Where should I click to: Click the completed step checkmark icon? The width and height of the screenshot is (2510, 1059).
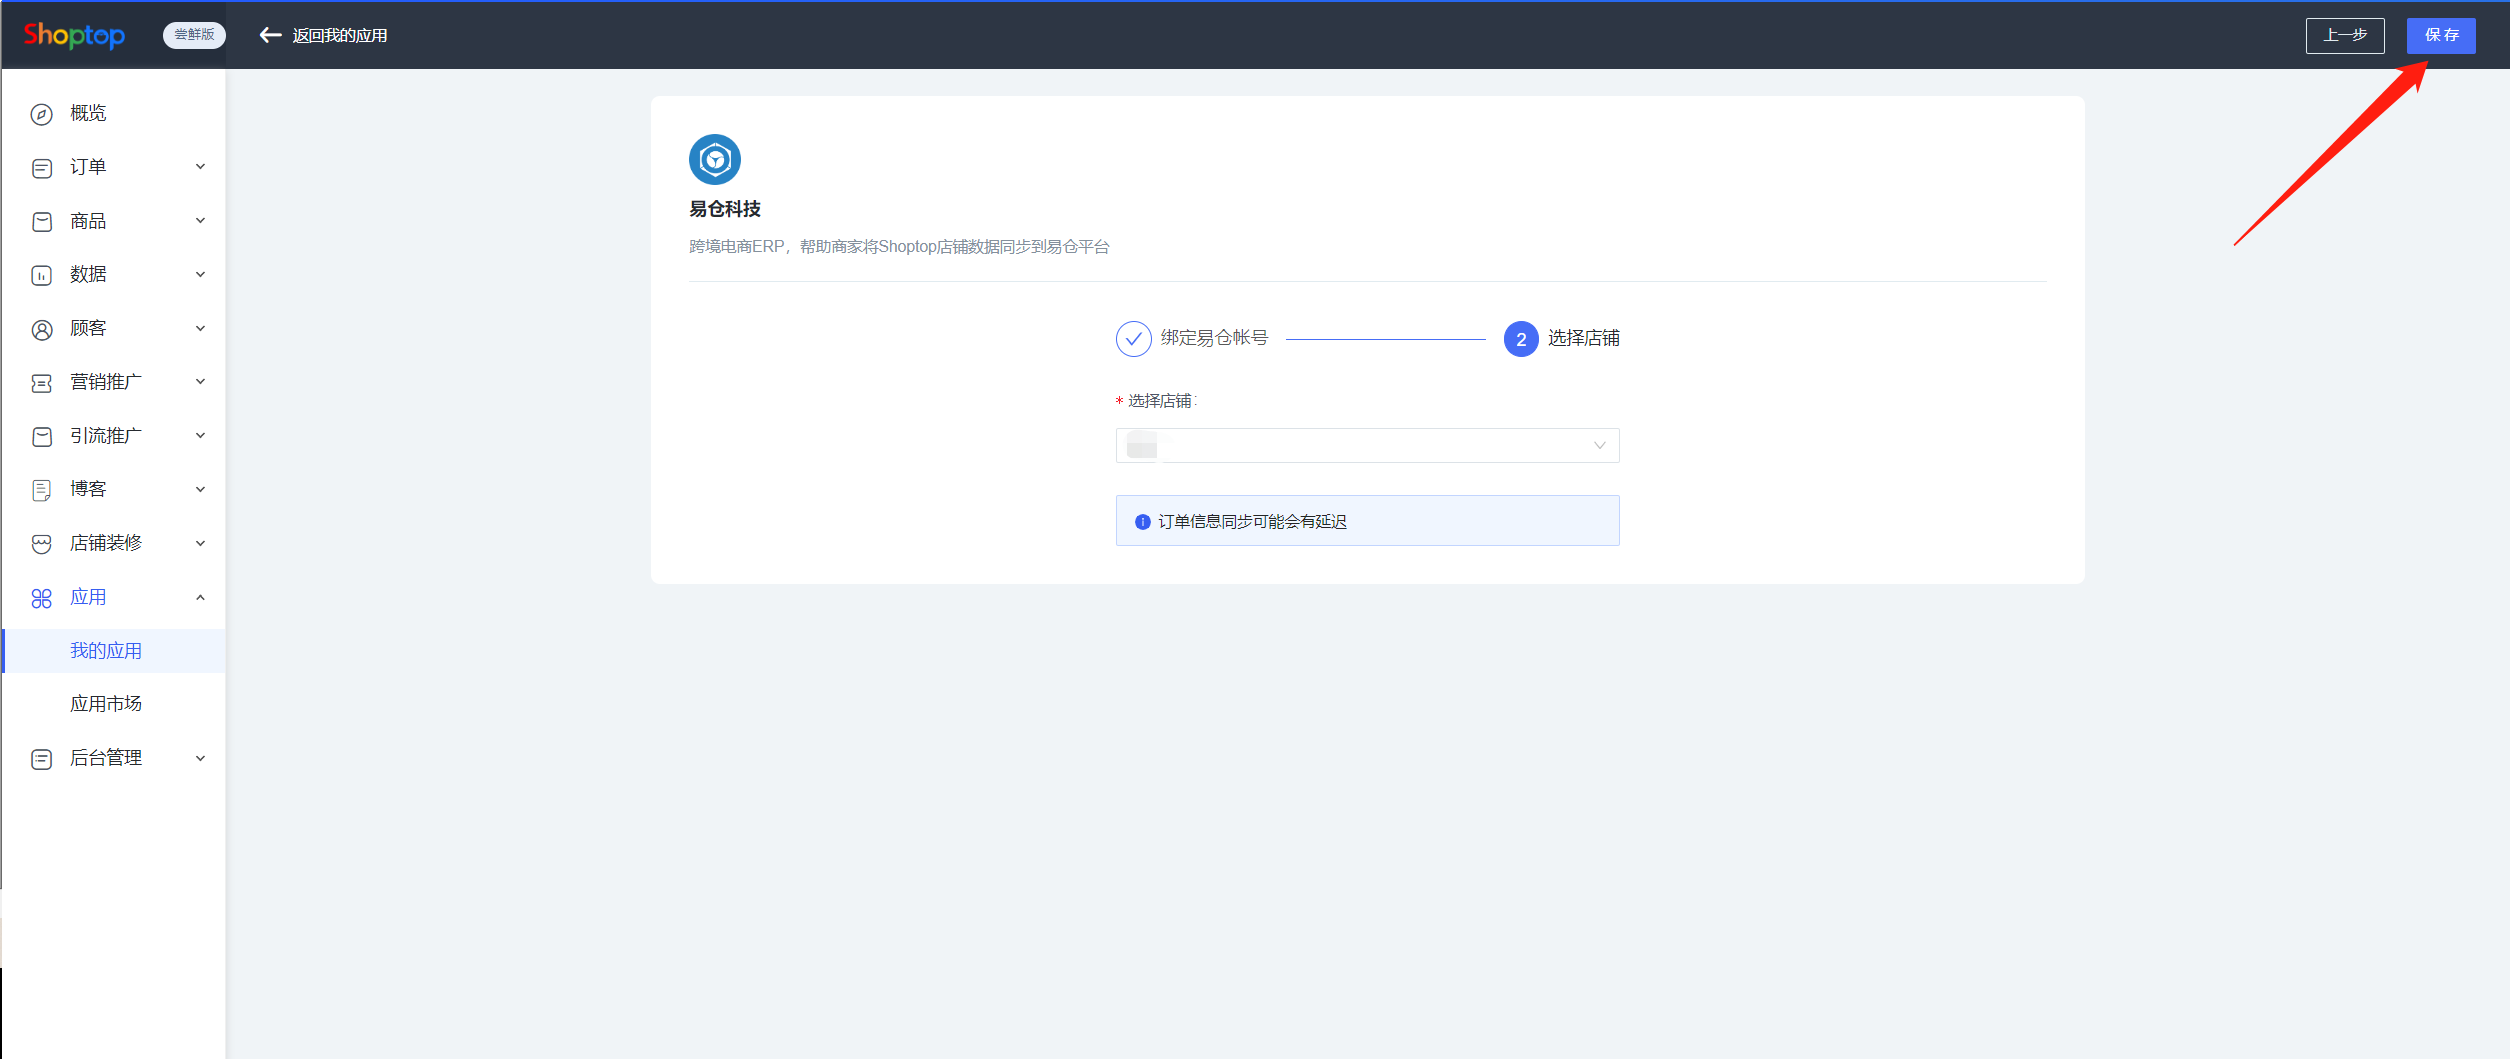(x=1133, y=339)
